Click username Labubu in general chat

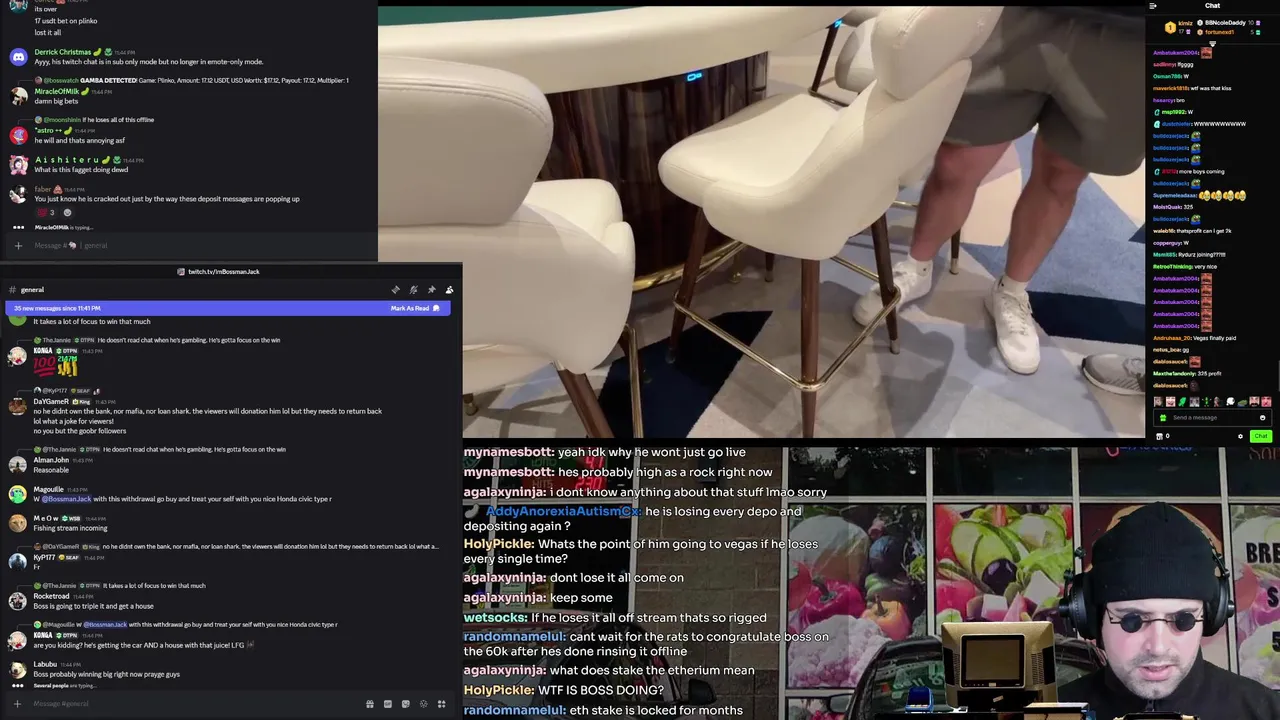(x=45, y=664)
